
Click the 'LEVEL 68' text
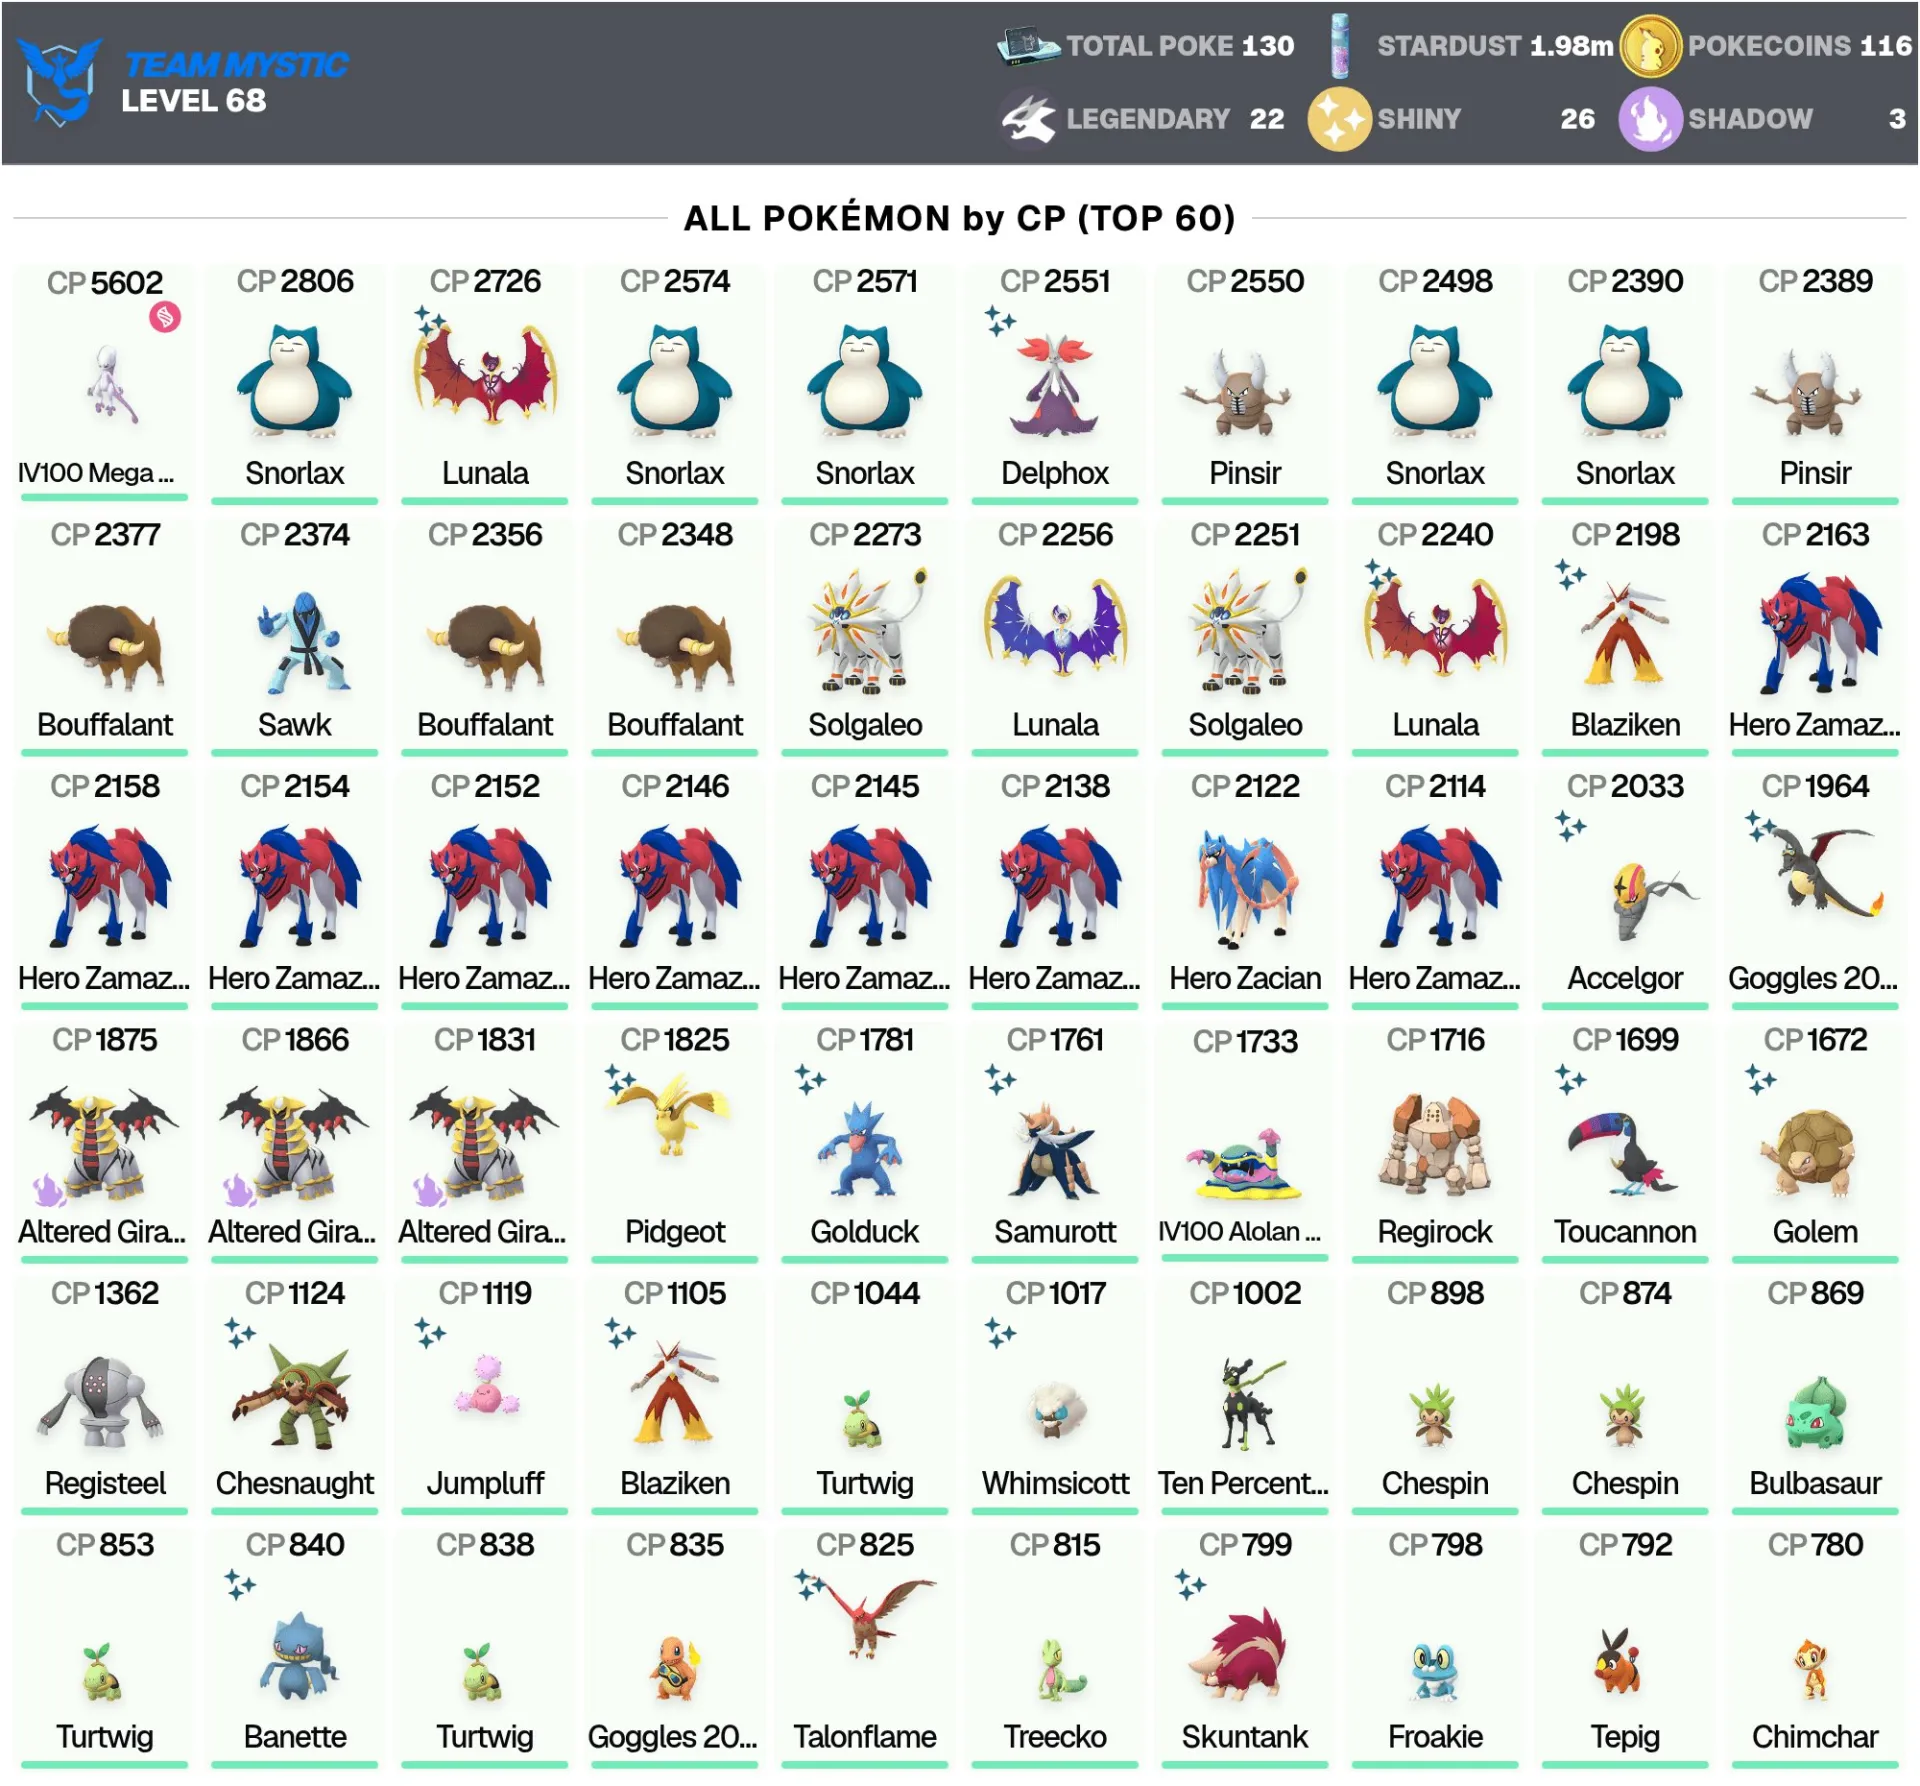pos(194,101)
